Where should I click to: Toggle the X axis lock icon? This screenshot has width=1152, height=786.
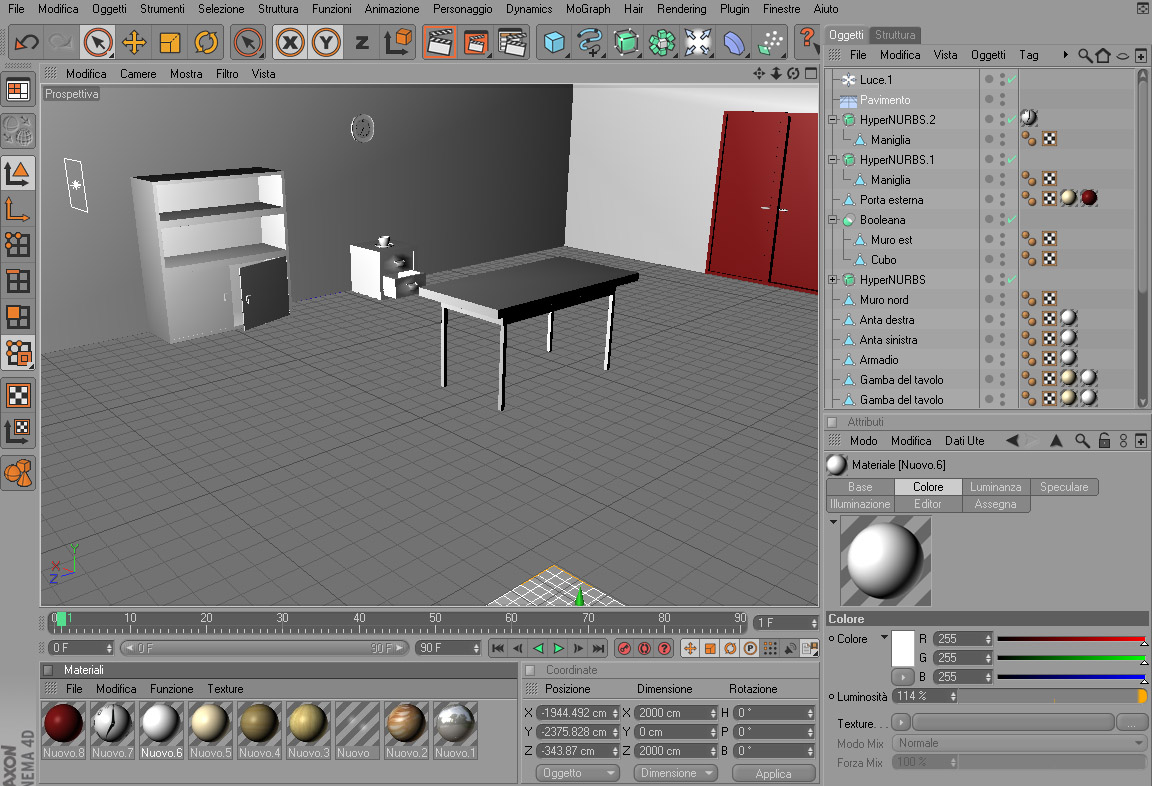coord(290,43)
